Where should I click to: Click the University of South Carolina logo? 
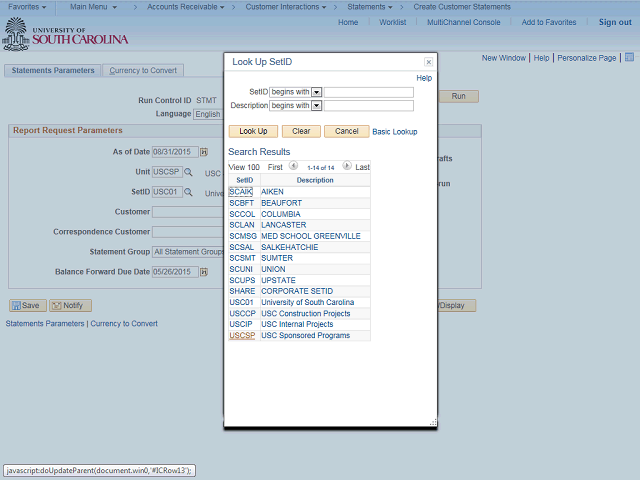65,34
